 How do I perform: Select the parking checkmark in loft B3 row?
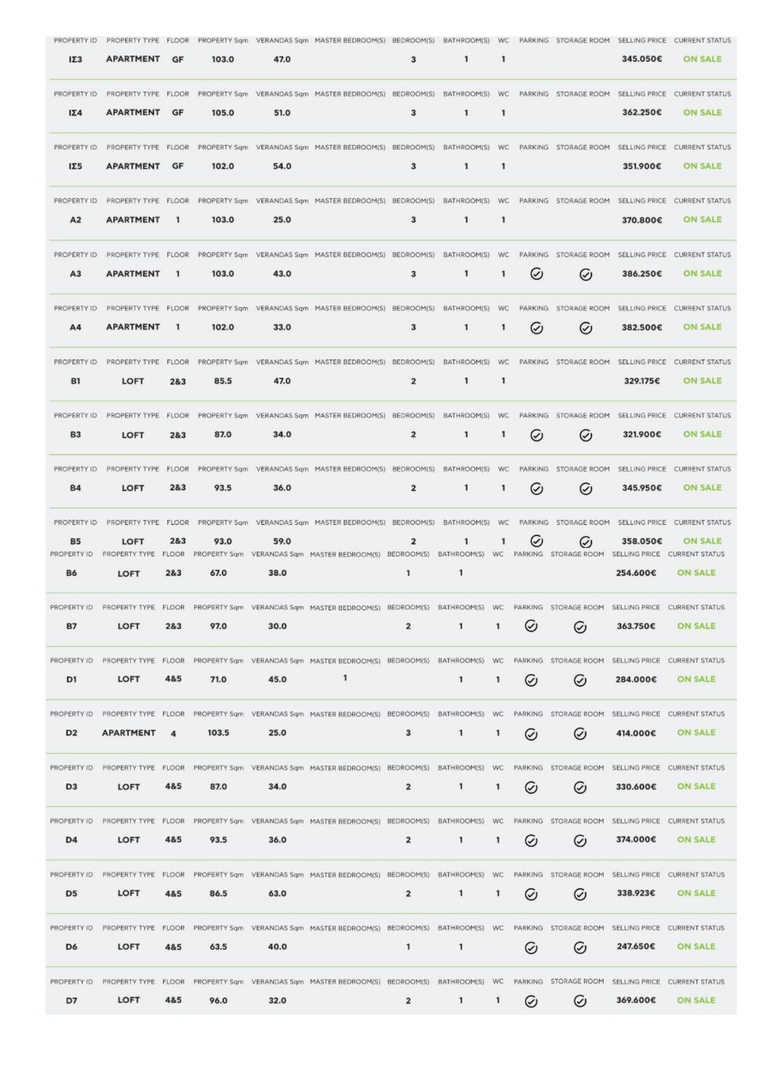[537, 435]
